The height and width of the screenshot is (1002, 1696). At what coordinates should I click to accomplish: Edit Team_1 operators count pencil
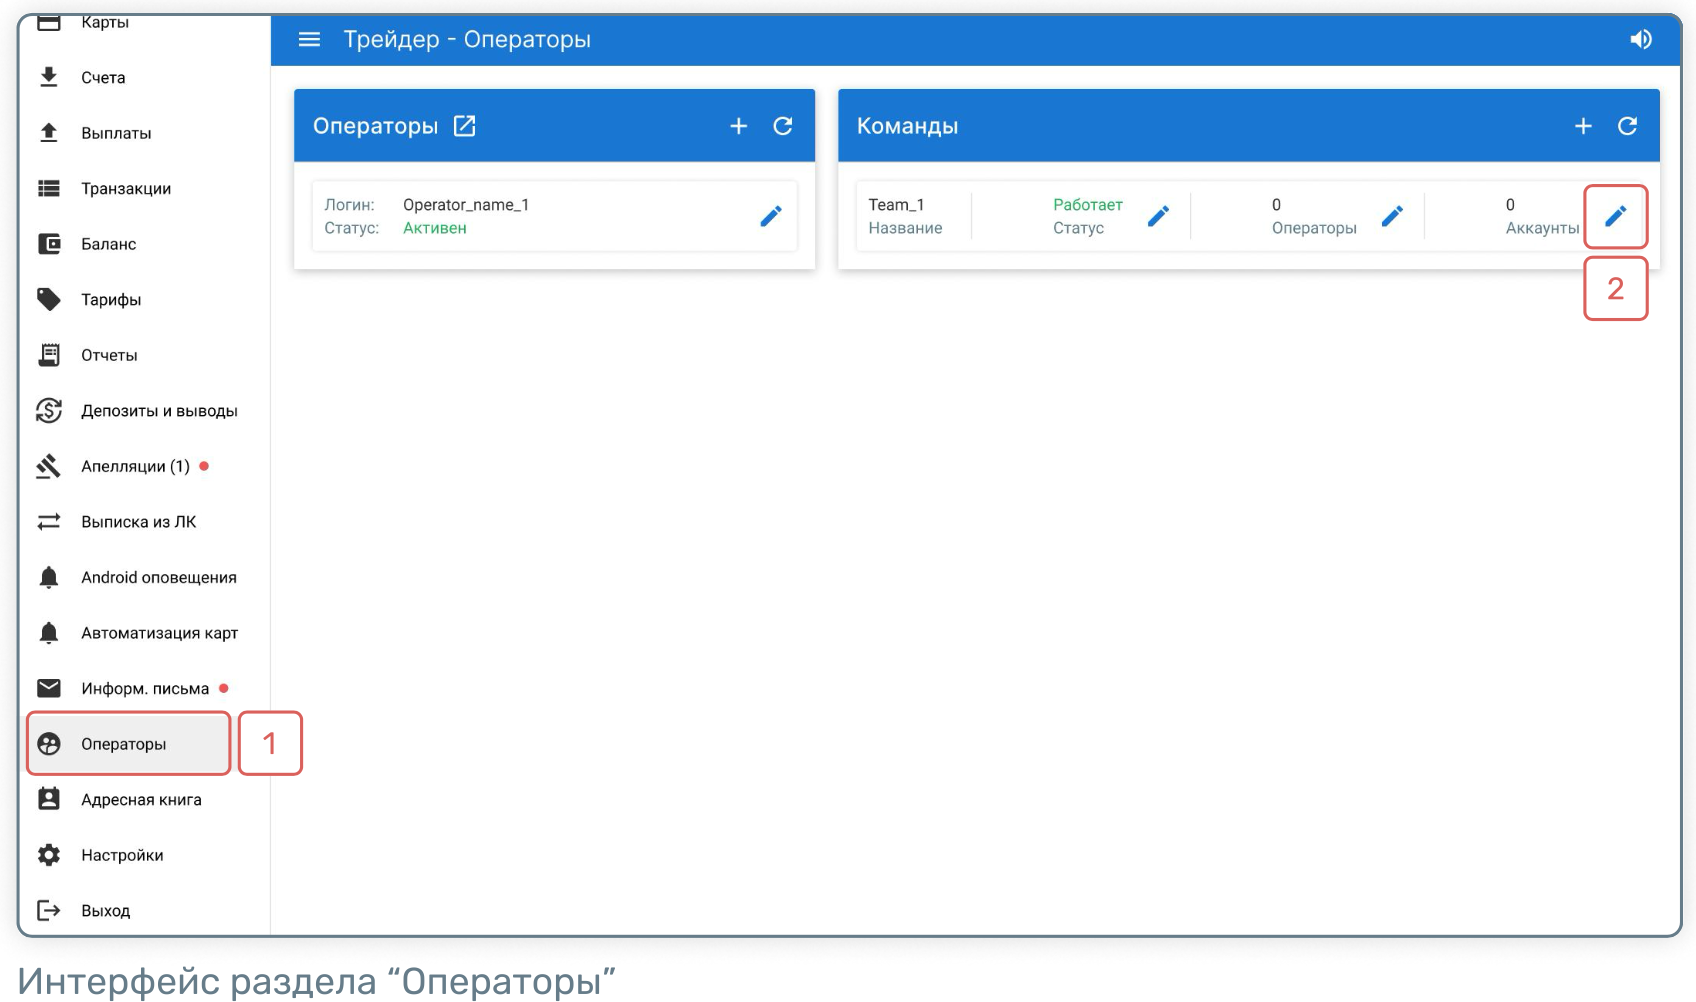pos(1392,216)
